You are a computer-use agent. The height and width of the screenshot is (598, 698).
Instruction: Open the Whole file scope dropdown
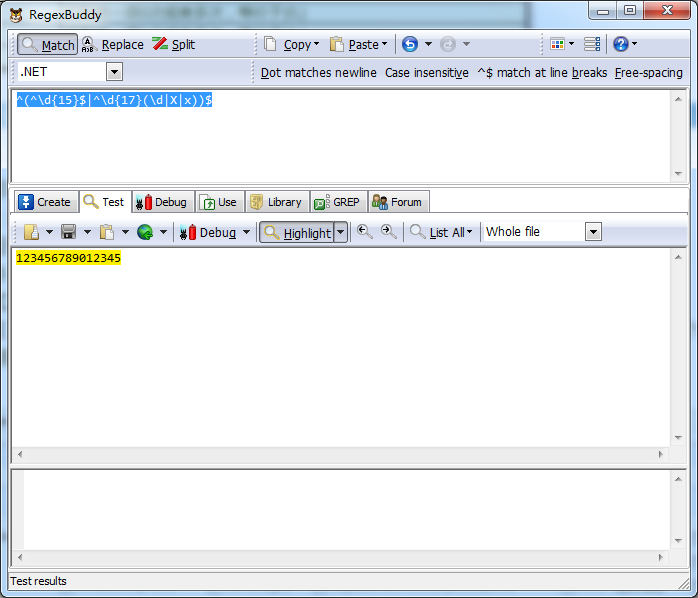click(593, 232)
